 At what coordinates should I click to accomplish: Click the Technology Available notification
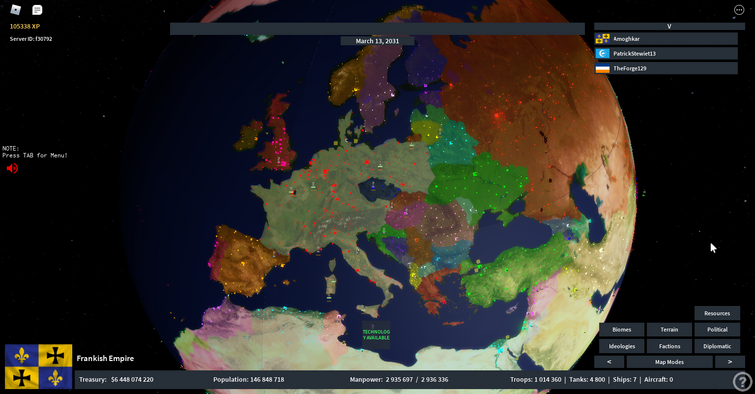pos(376,333)
